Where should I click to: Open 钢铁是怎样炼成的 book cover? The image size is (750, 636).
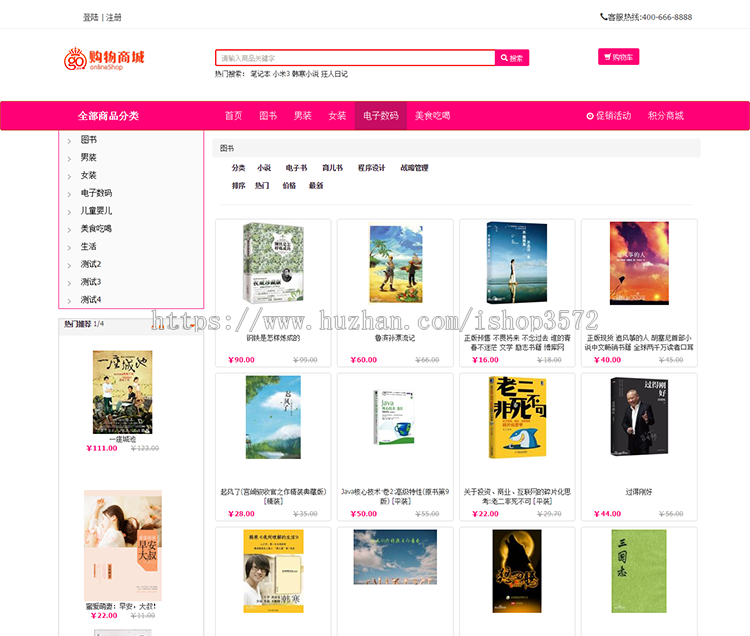click(x=273, y=263)
